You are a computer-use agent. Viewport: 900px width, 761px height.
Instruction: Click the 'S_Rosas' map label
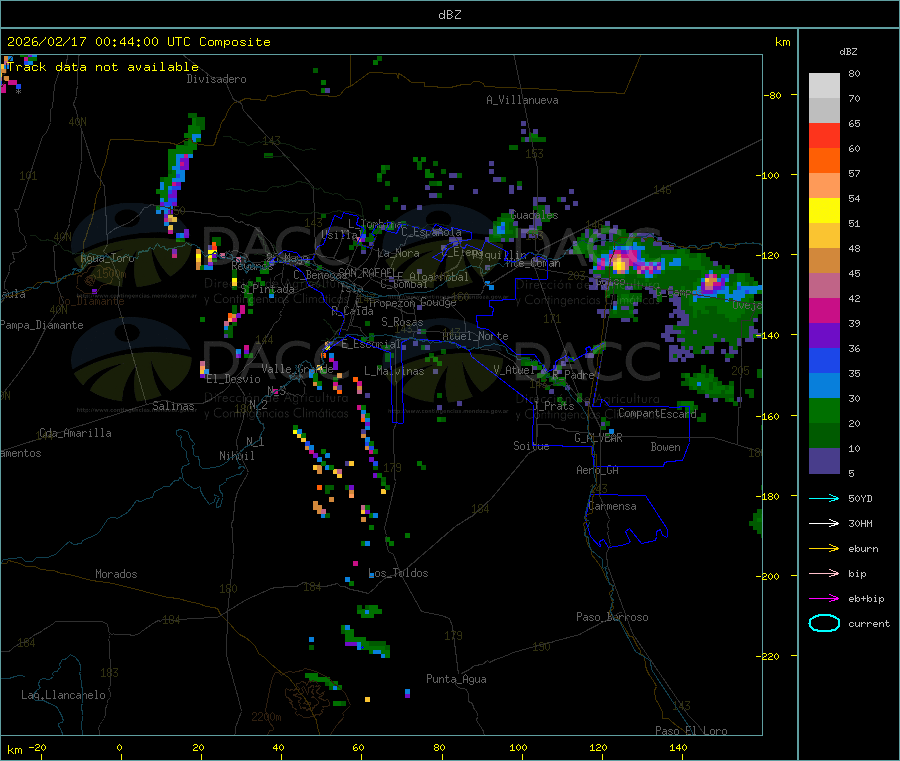click(x=402, y=322)
